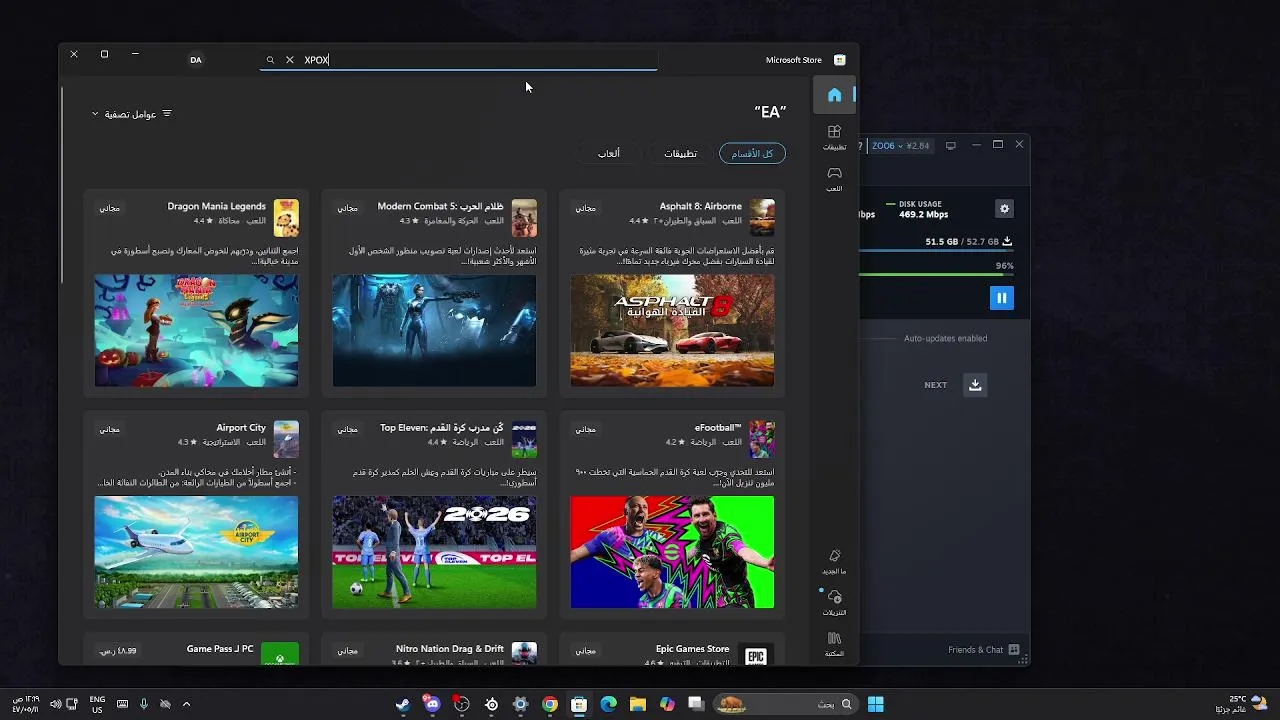This screenshot has height=720, width=1280.
Task: Select the Games (ألعاب) filter tab
Action: (x=609, y=153)
